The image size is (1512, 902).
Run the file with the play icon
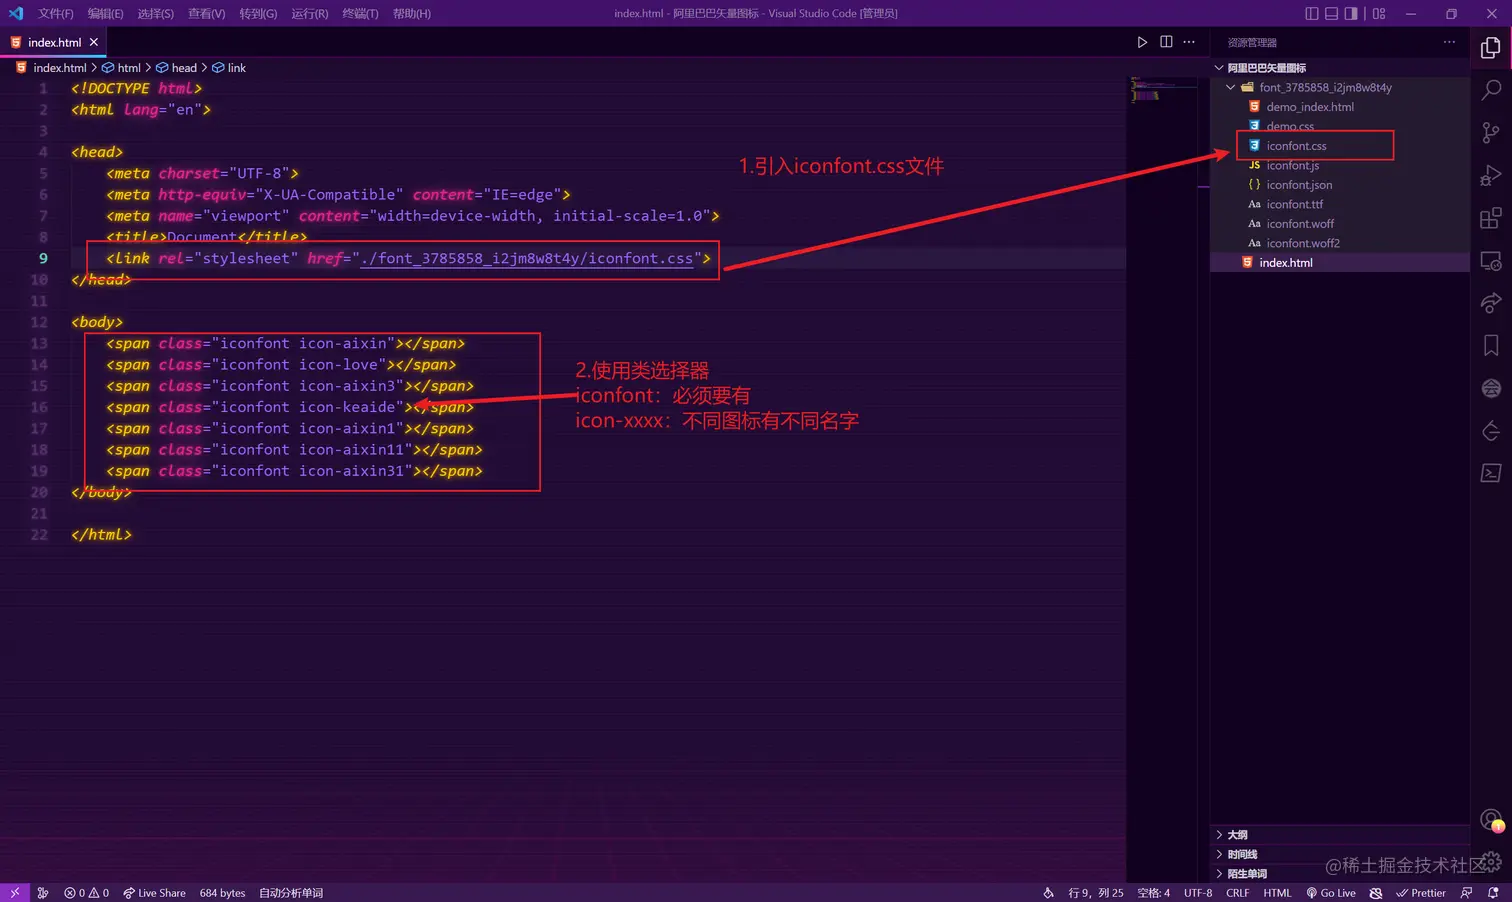click(x=1142, y=42)
